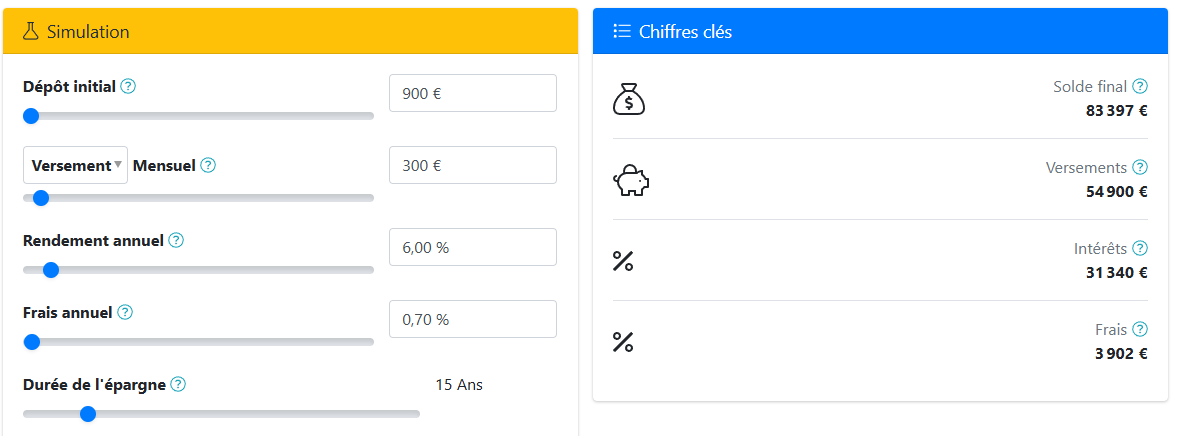Viewport: 1178px width, 436px height.
Task: Click the Chiffres clés panel header
Action: point(880,32)
